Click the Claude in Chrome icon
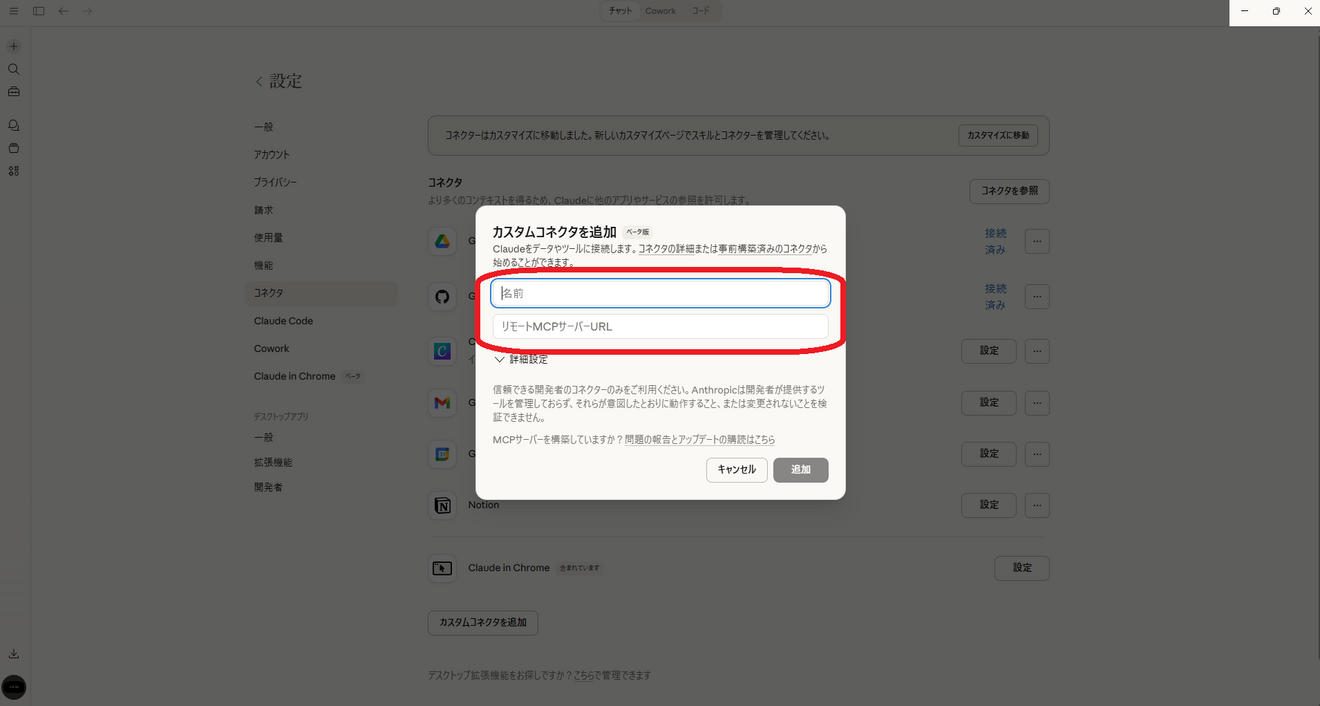Image resolution: width=1320 pixels, height=706 pixels. pos(441,568)
